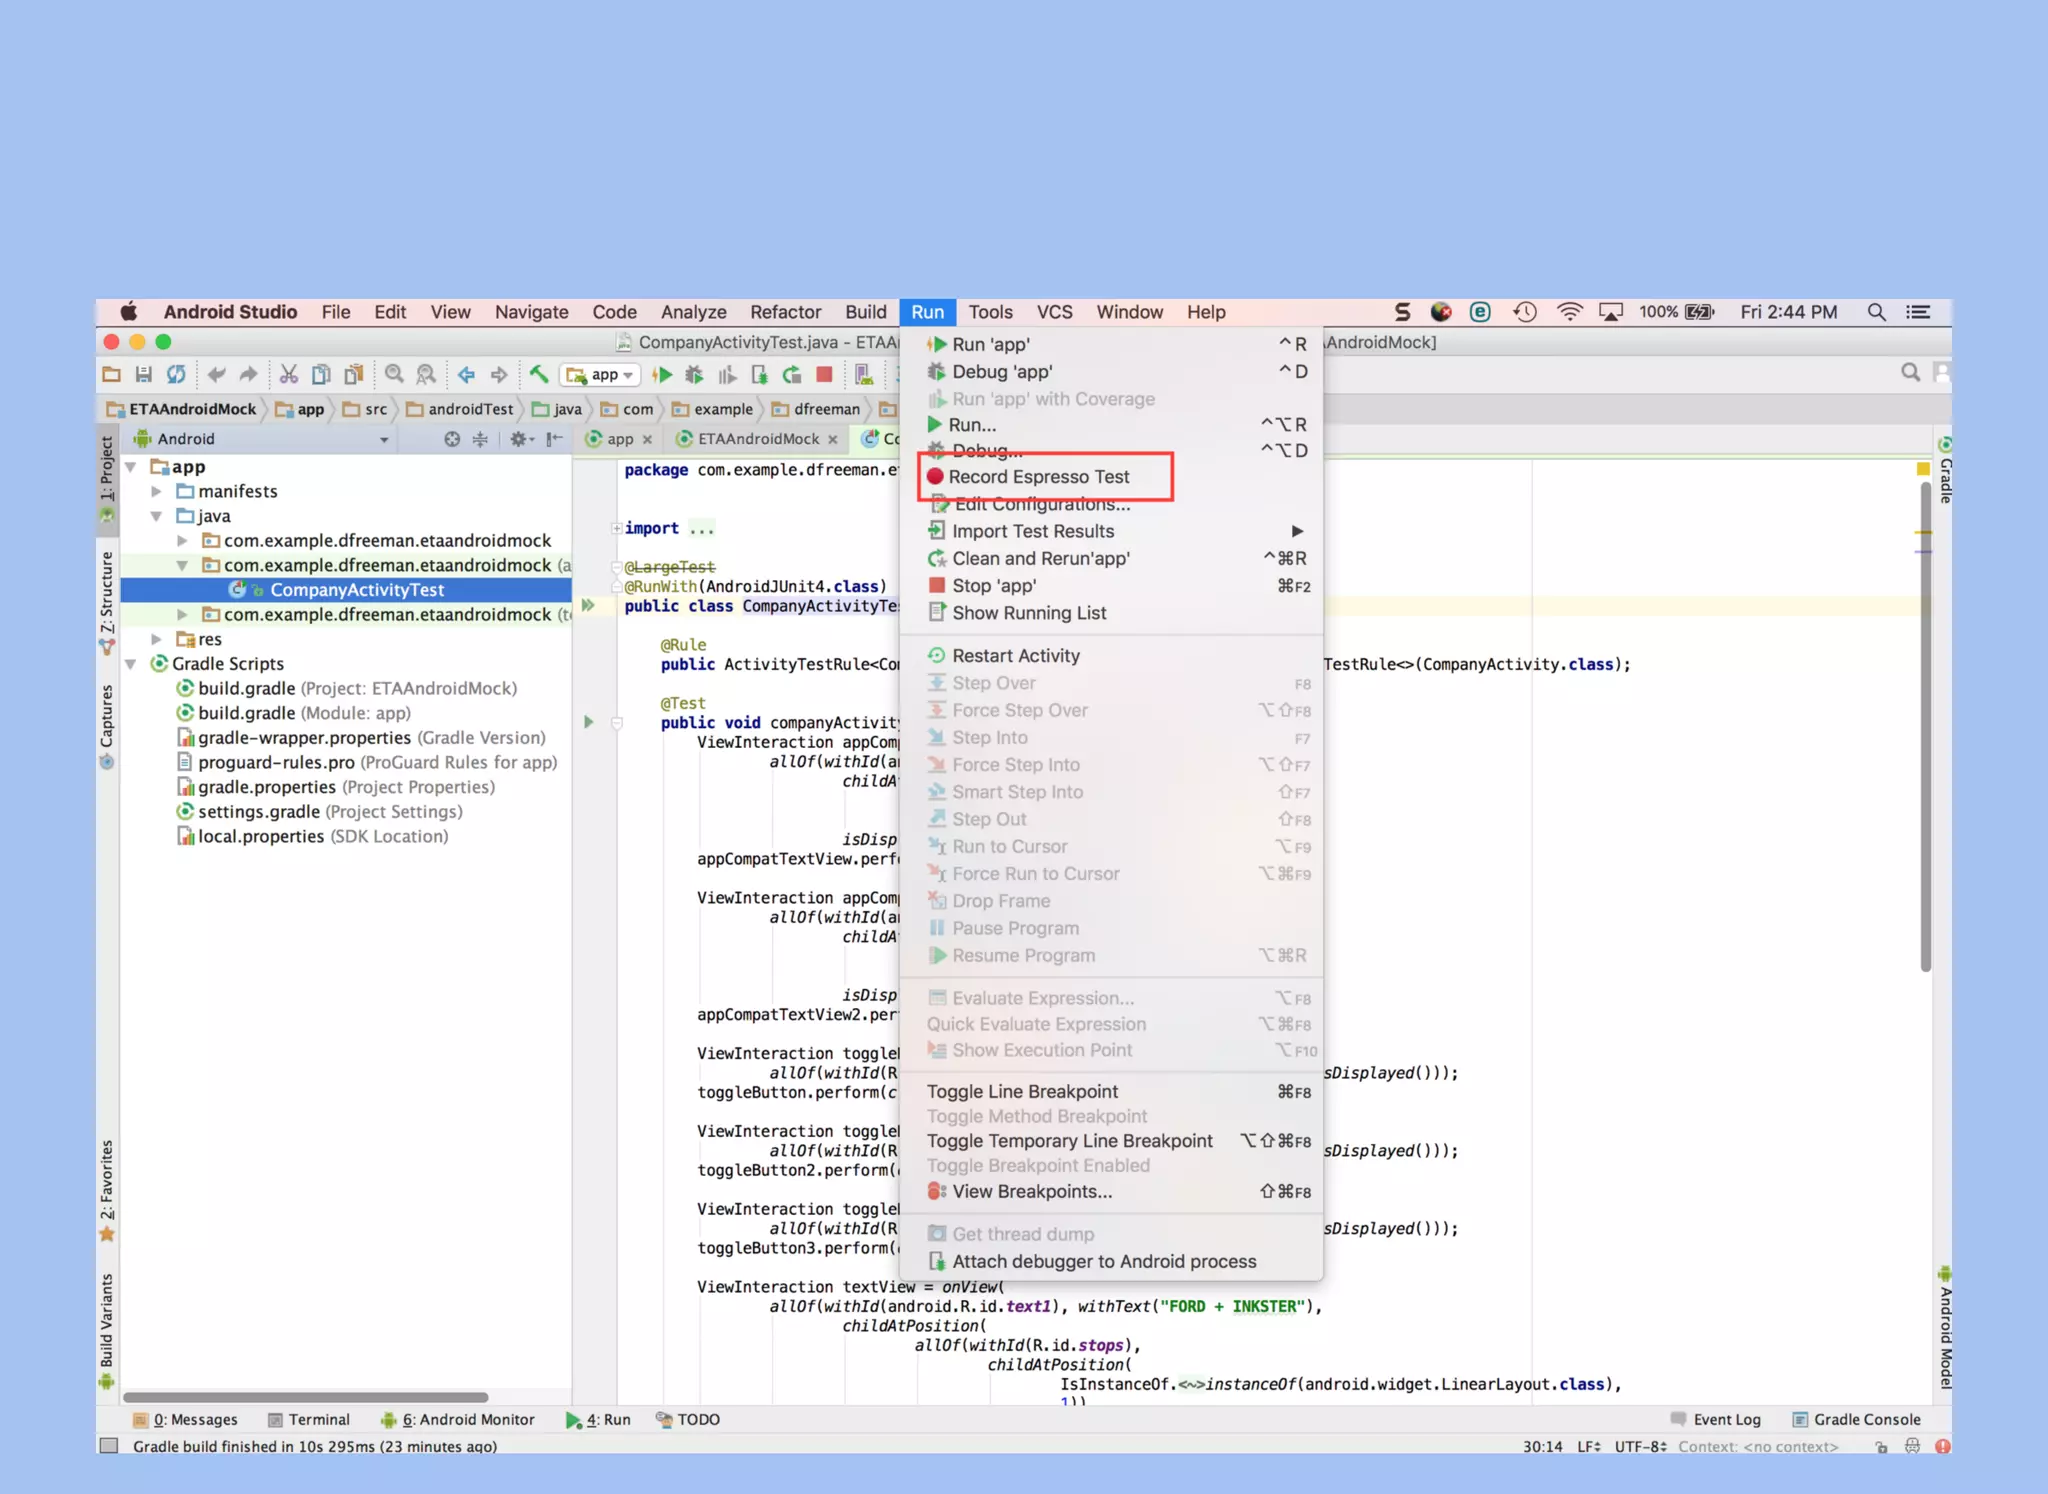The width and height of the screenshot is (2048, 1494).
Task: Click the green hammer Make Project icon
Action: coord(539,375)
